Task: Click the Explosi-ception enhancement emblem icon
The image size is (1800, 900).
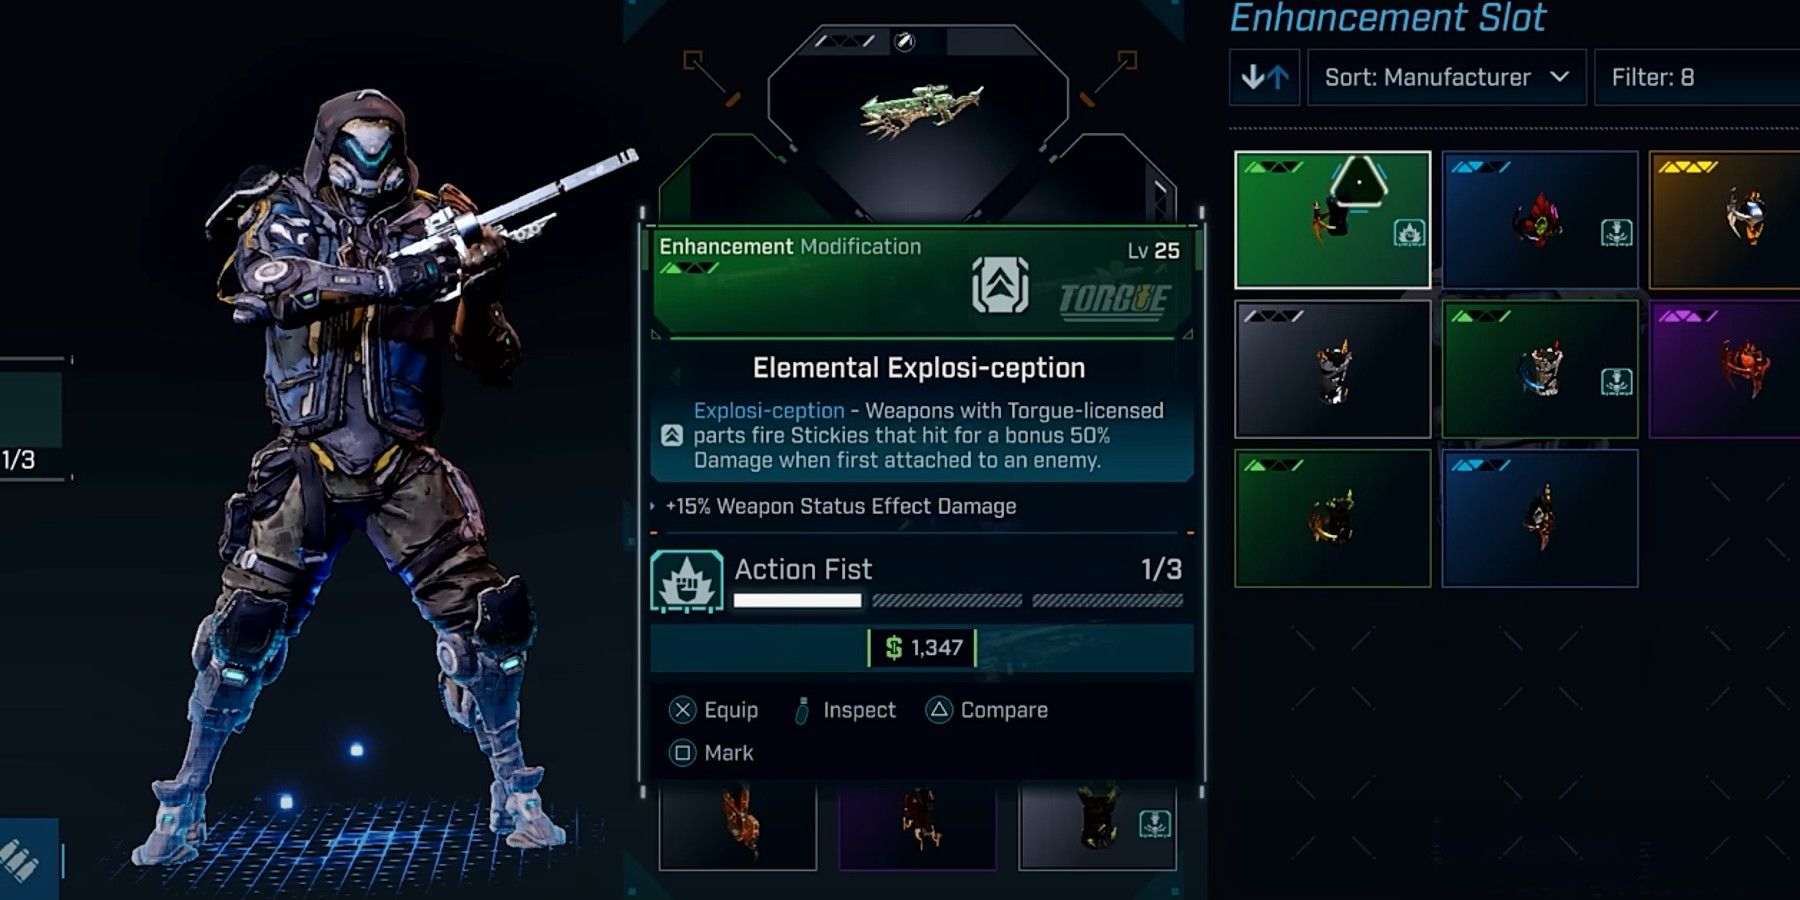Action: [1000, 285]
